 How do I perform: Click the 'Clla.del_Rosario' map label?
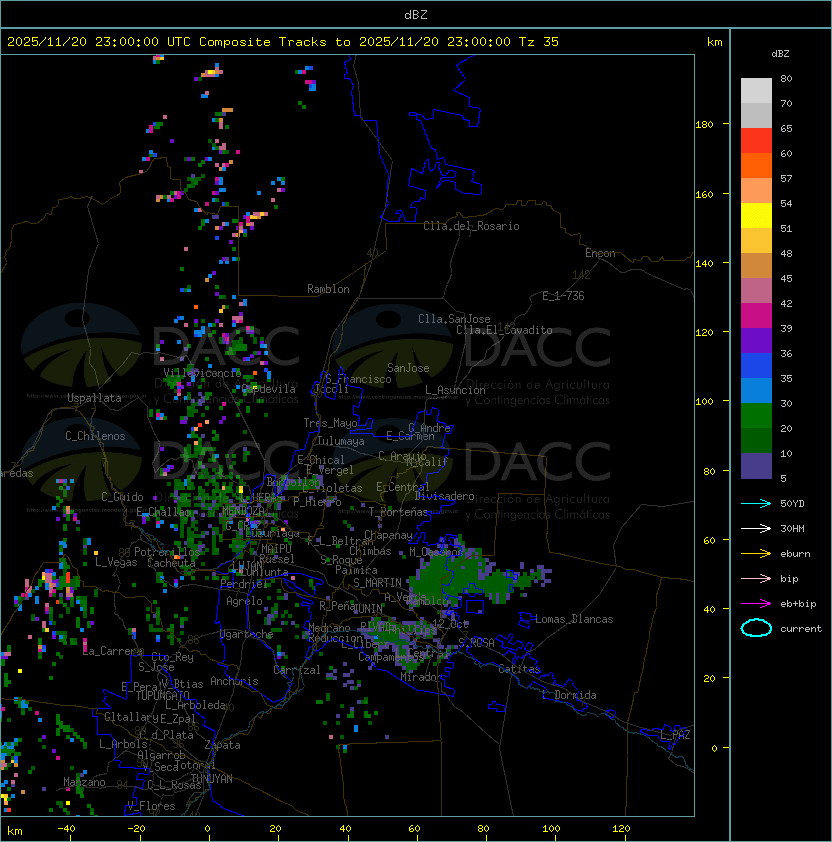tap(471, 226)
